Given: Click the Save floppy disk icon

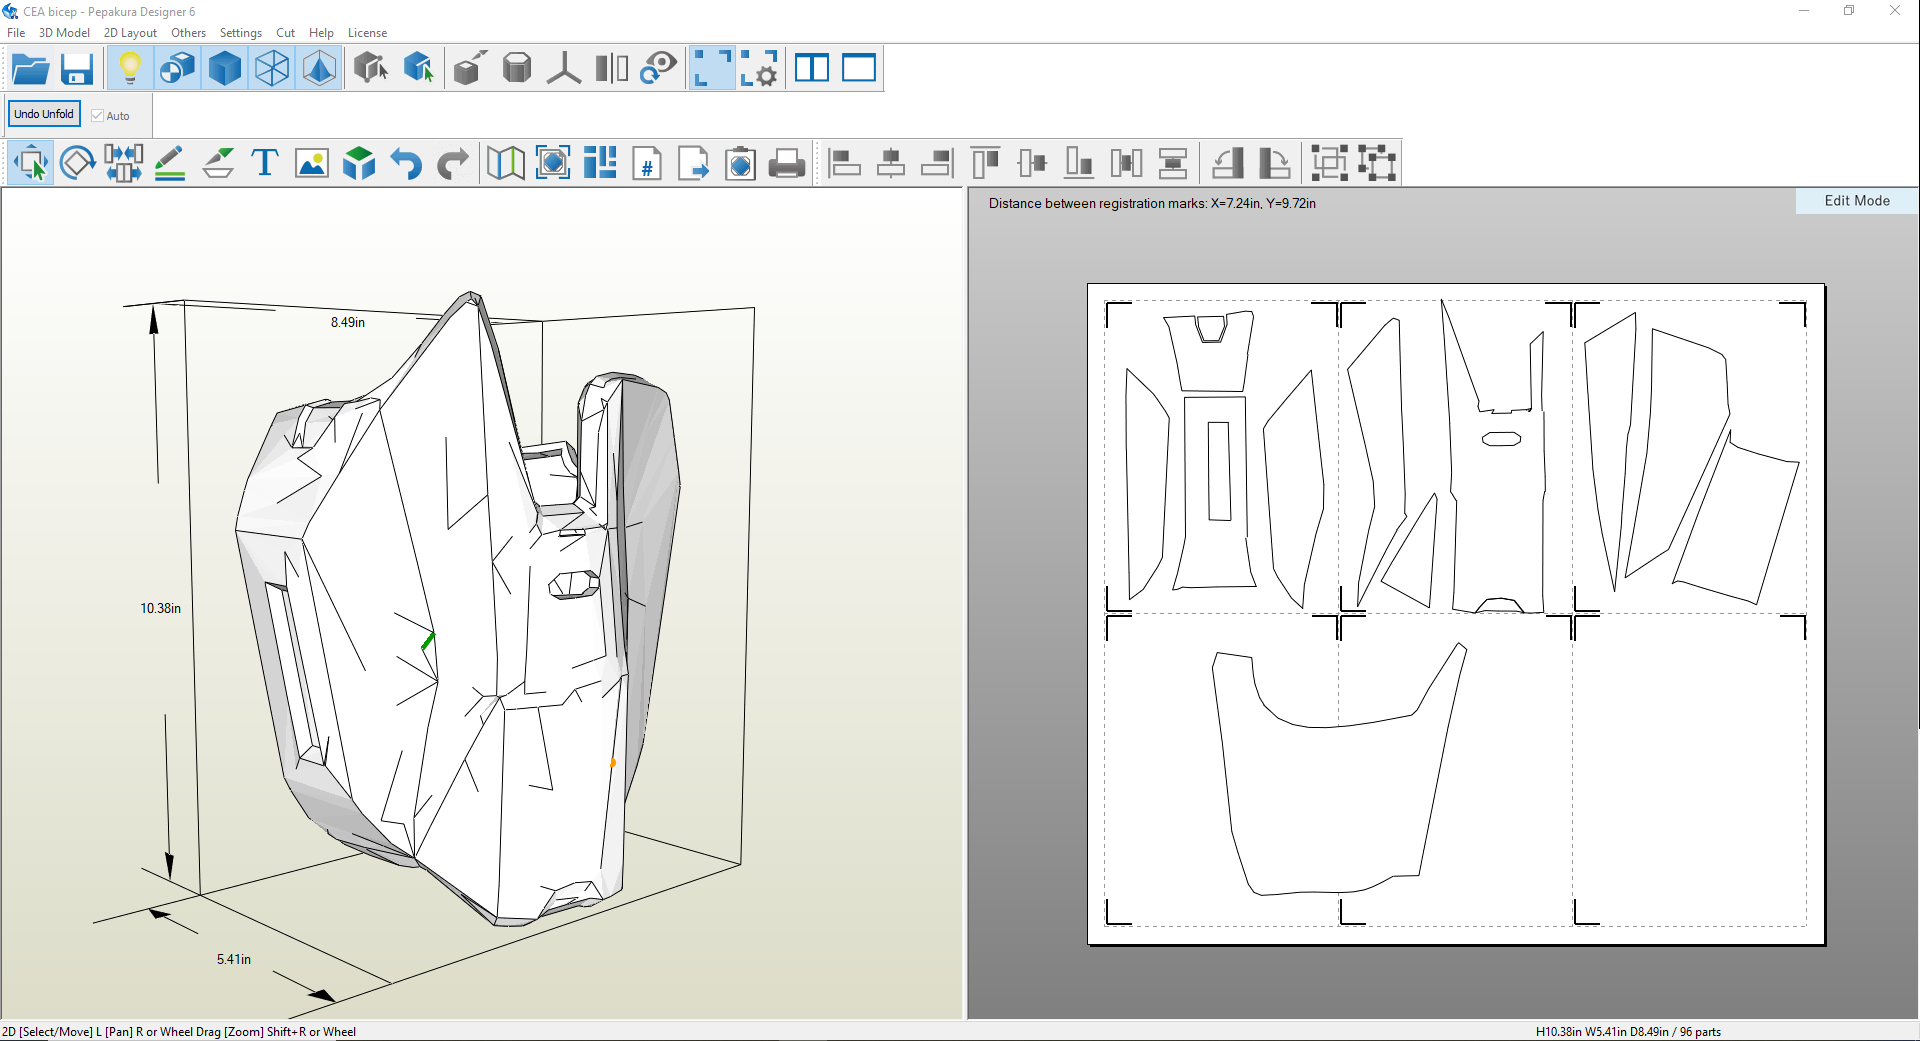Looking at the screenshot, I should [77, 69].
